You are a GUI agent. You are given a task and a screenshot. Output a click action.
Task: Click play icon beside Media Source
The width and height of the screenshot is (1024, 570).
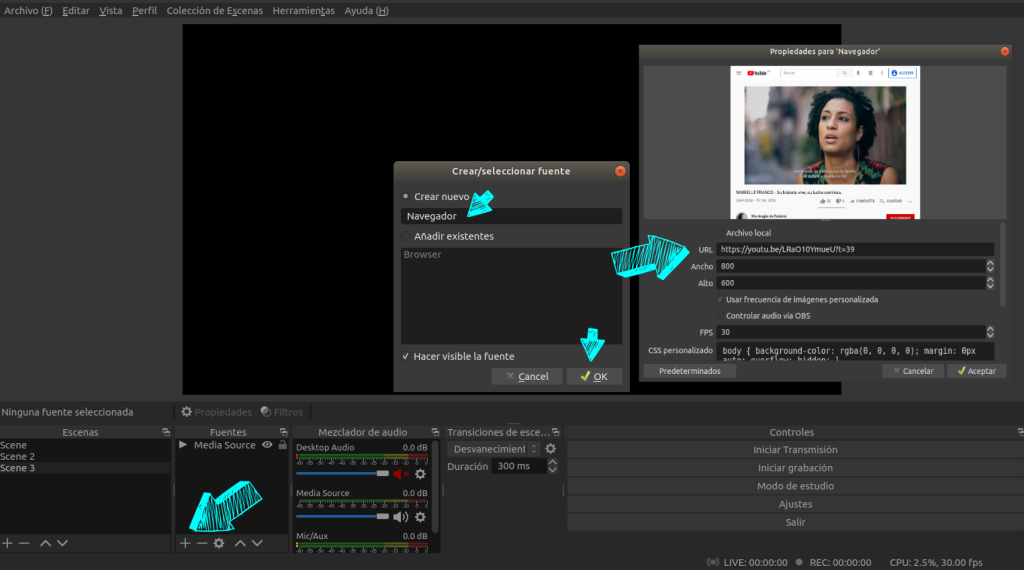pyautogui.click(x=183, y=445)
